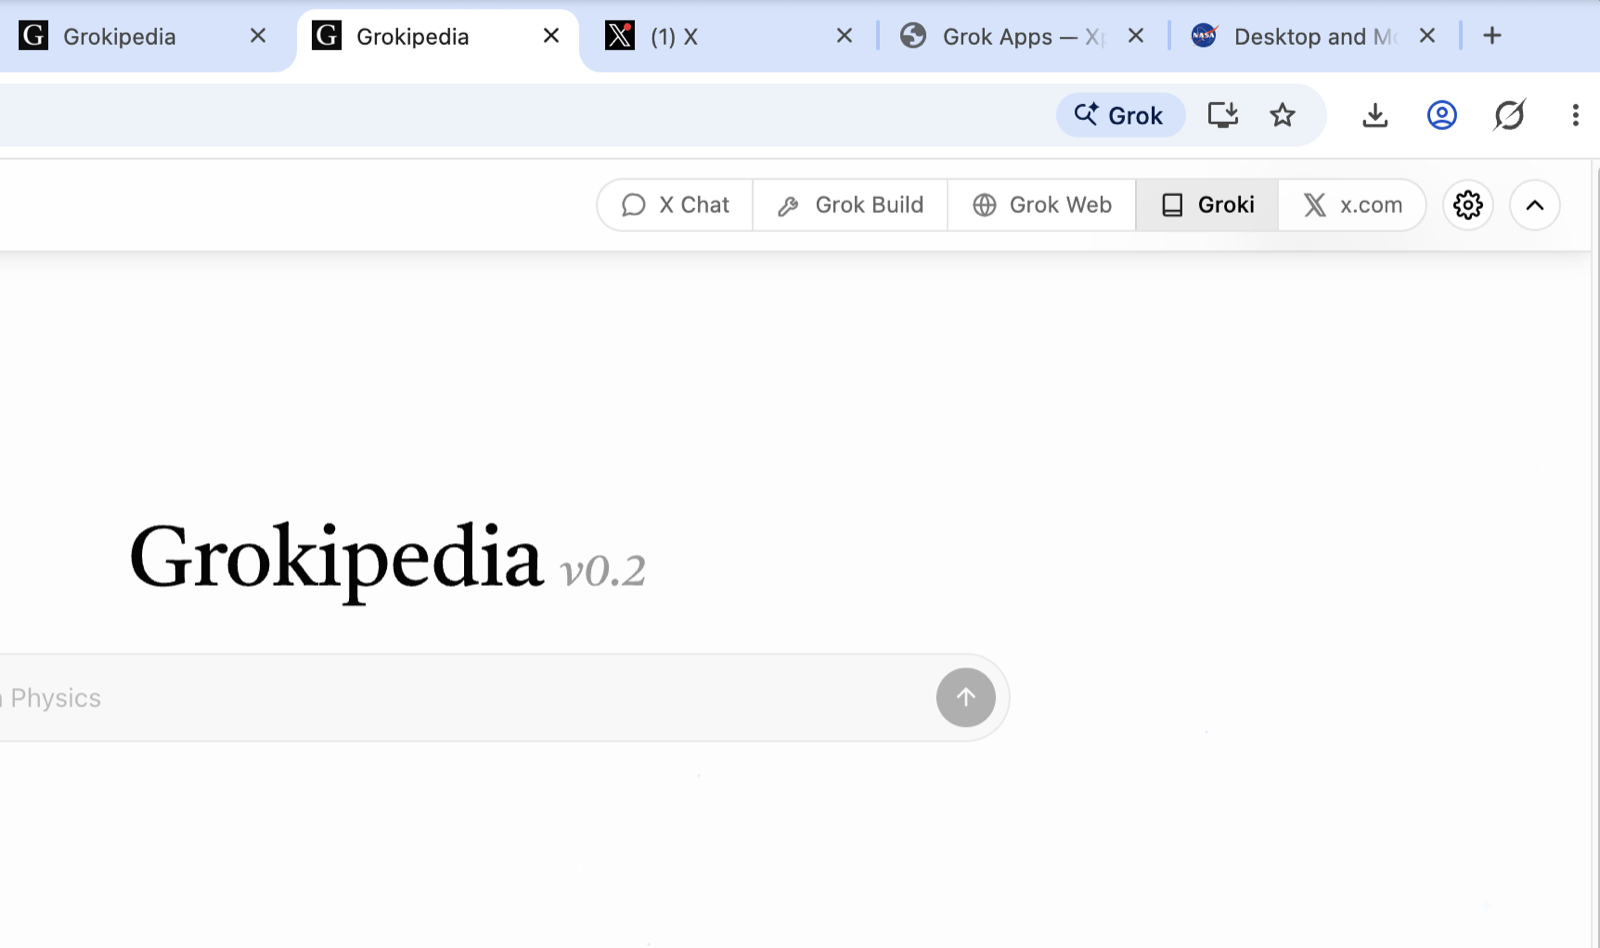Close the Grok Apps tab
1600x948 pixels.
[x=1136, y=36]
